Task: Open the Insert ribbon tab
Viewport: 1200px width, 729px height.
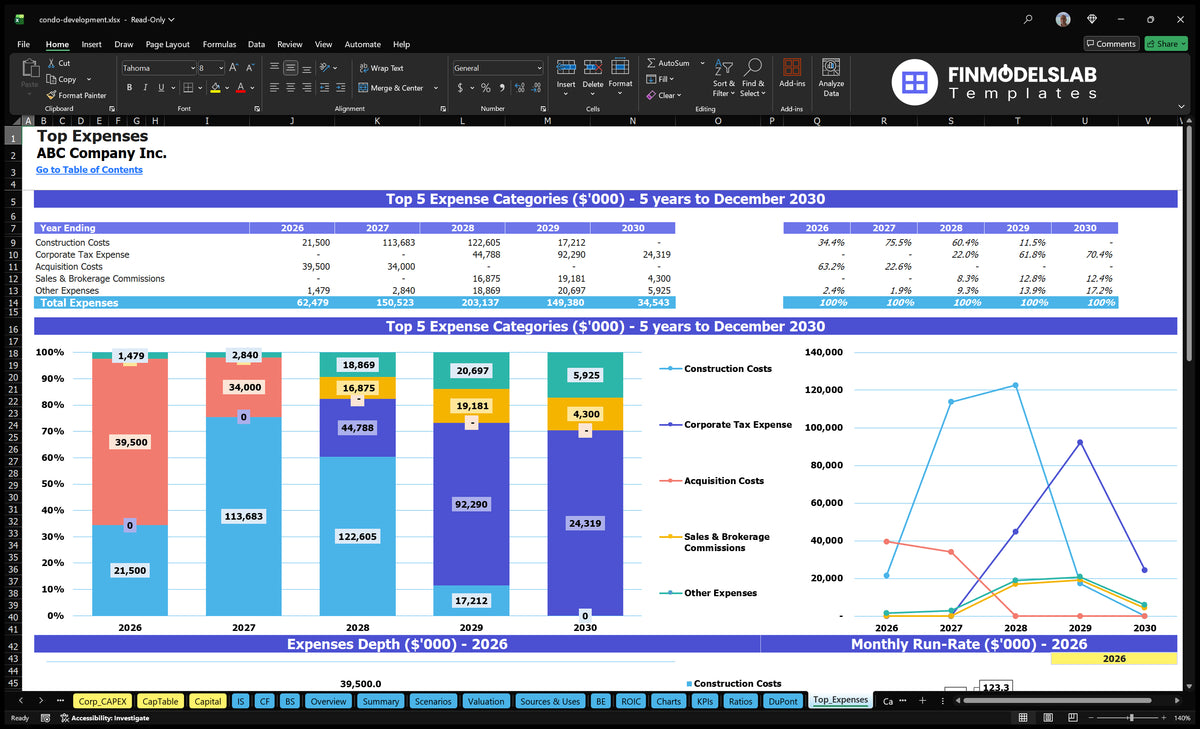Action: (91, 44)
